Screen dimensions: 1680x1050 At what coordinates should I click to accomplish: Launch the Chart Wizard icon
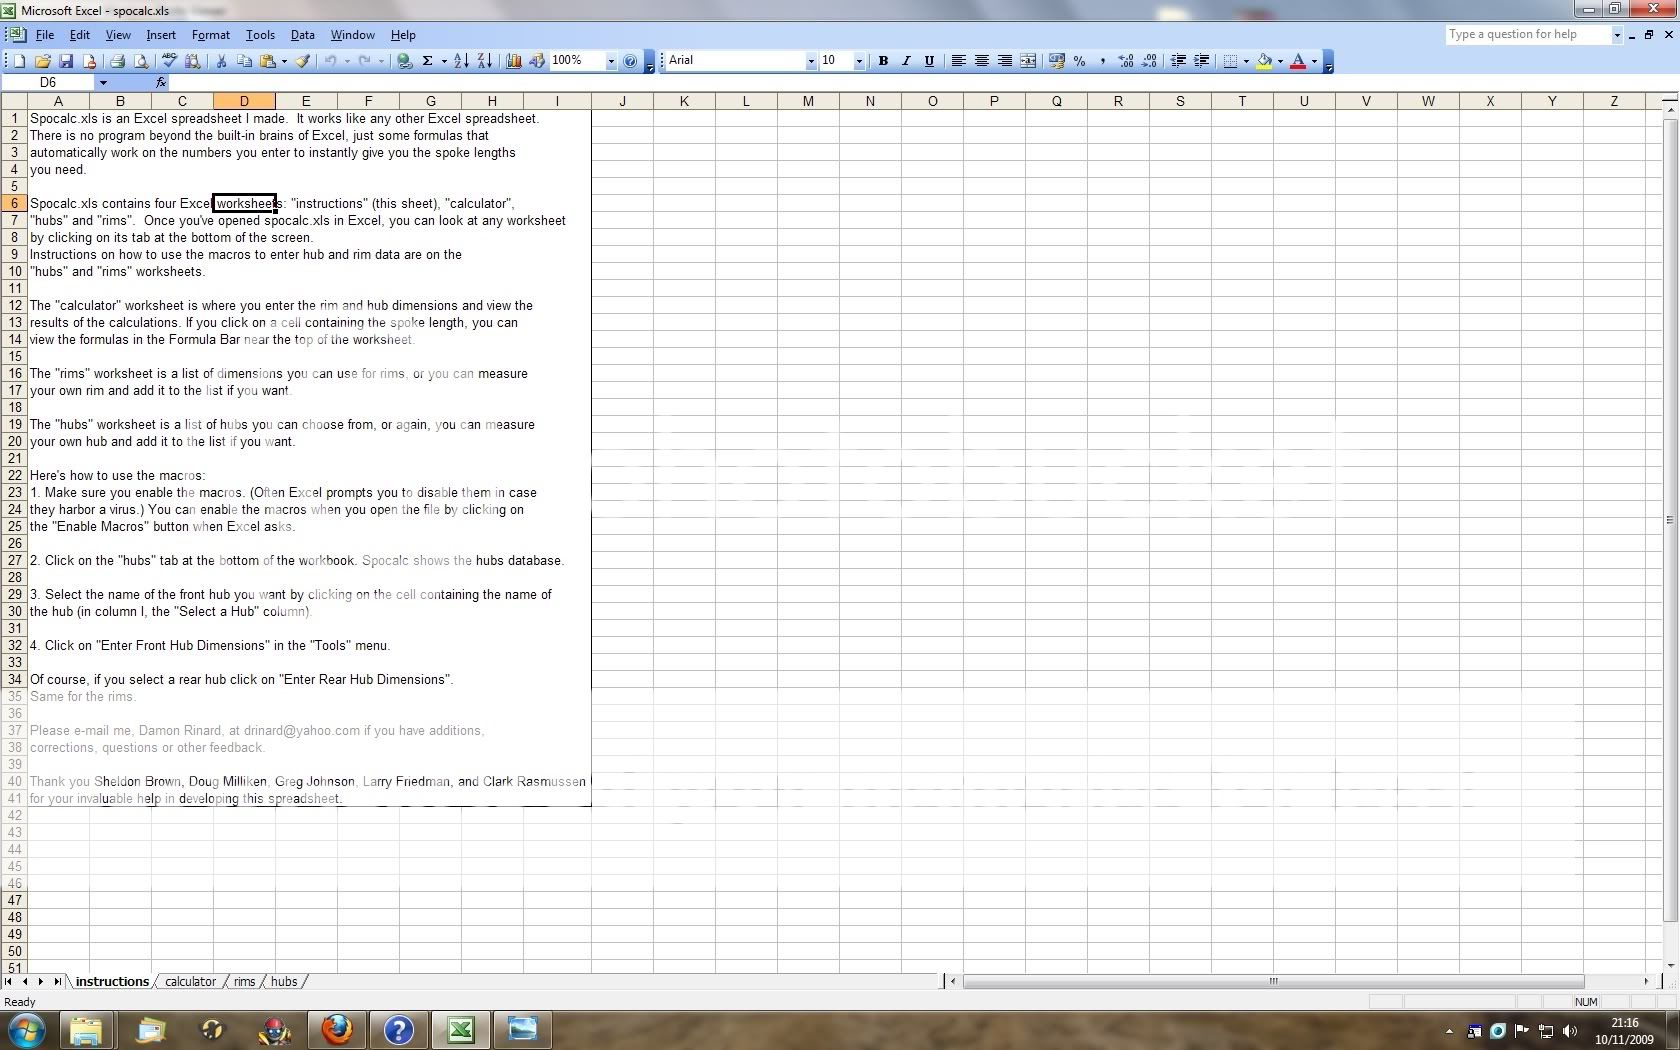coord(514,61)
